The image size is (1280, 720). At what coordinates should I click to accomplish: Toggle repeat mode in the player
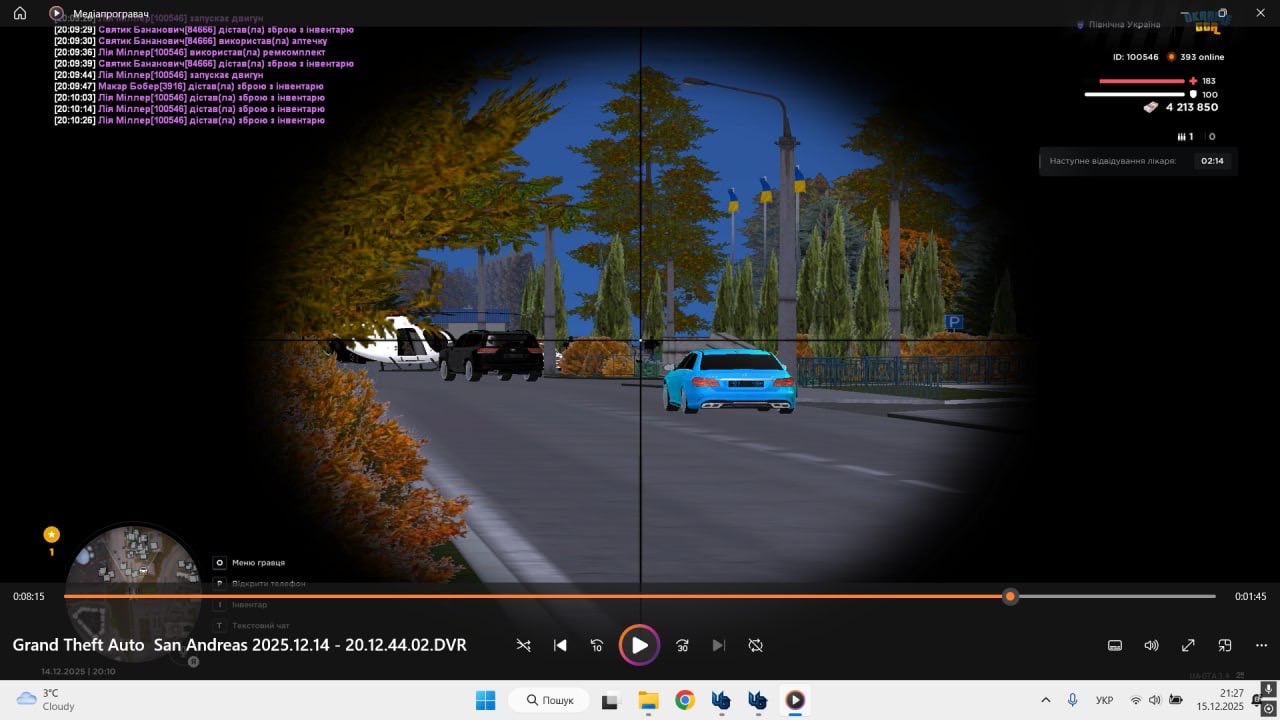pos(756,645)
